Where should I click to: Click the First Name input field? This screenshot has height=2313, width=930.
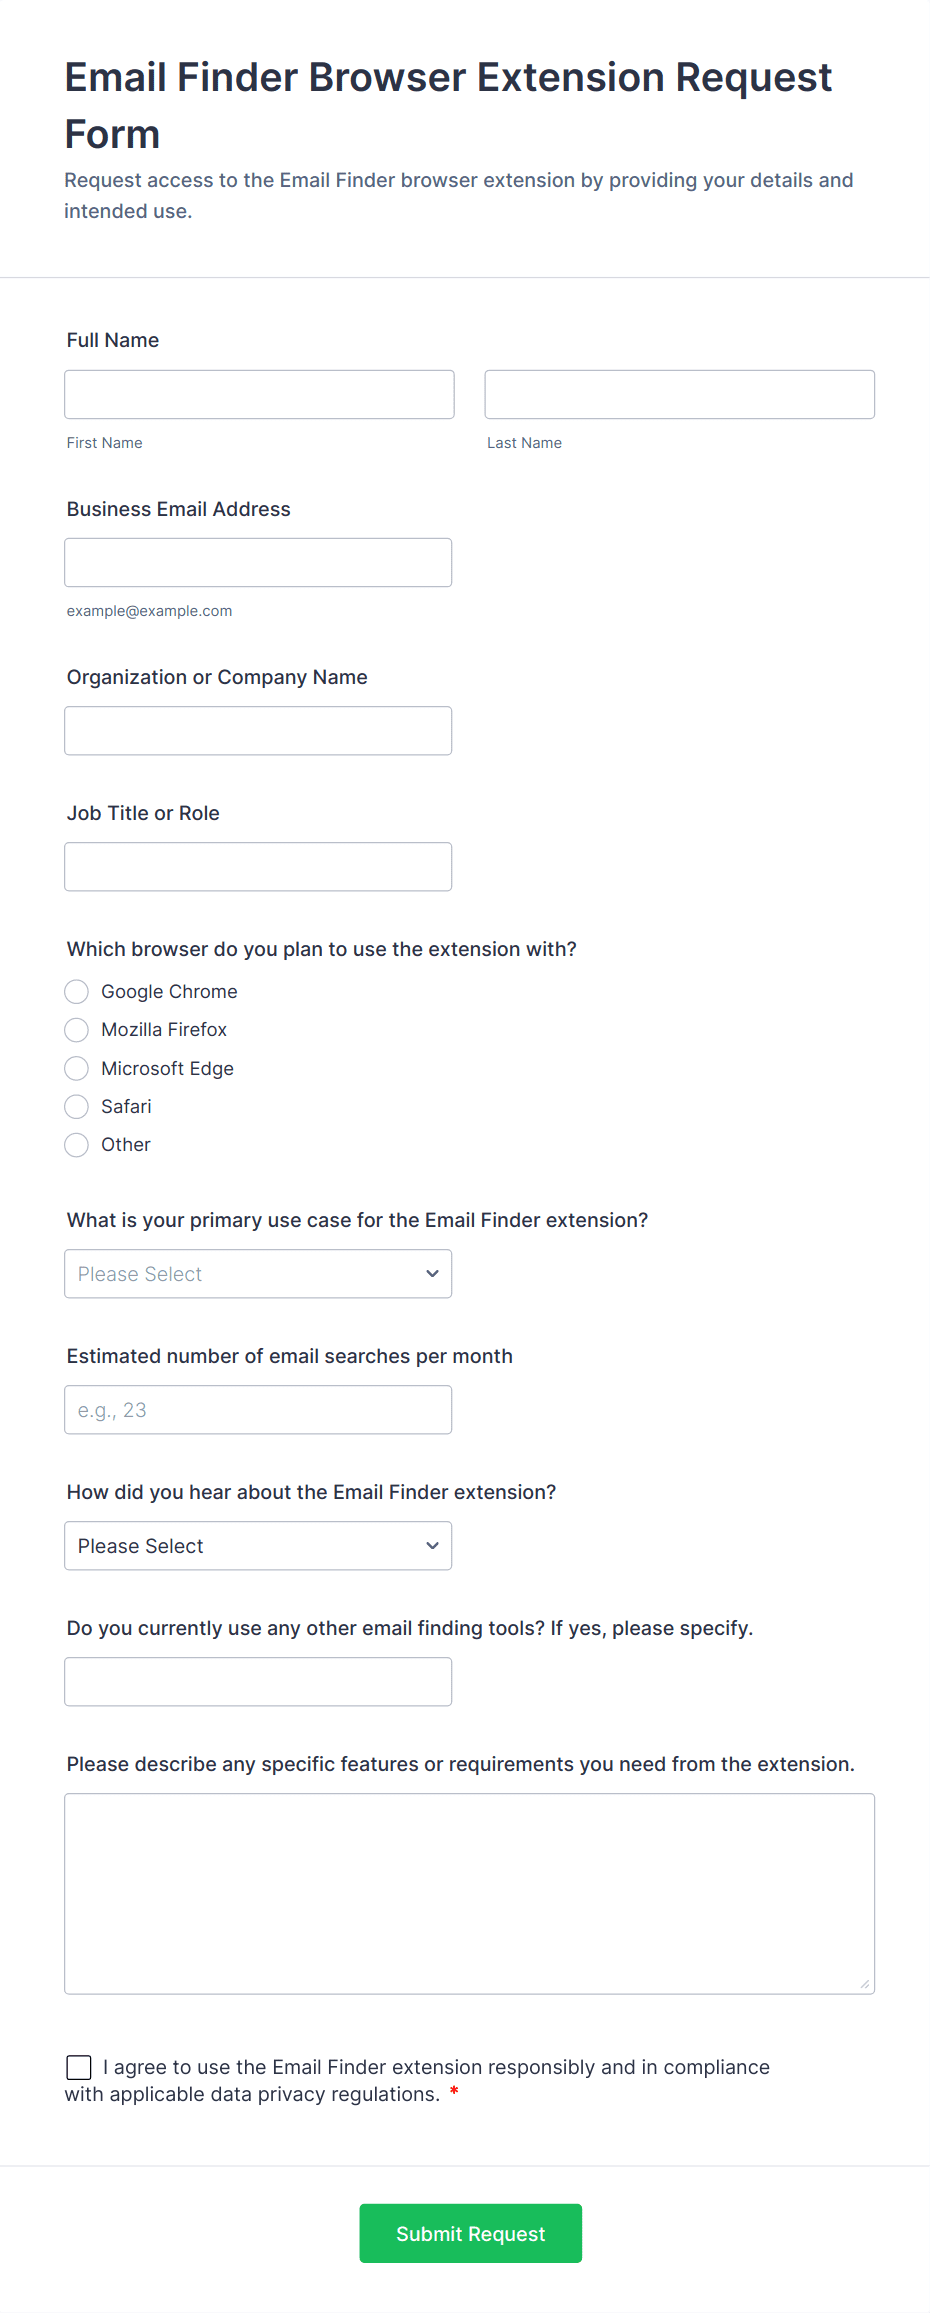pyautogui.click(x=259, y=394)
